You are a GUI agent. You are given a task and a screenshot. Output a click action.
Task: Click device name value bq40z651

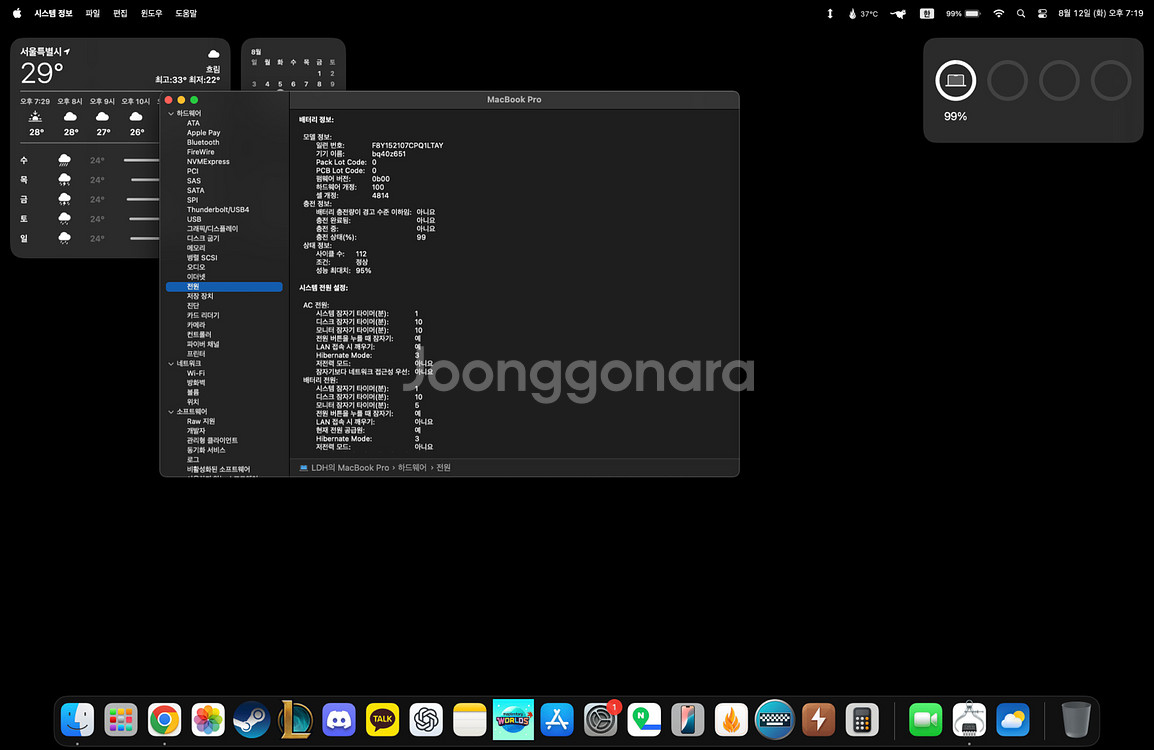point(389,154)
